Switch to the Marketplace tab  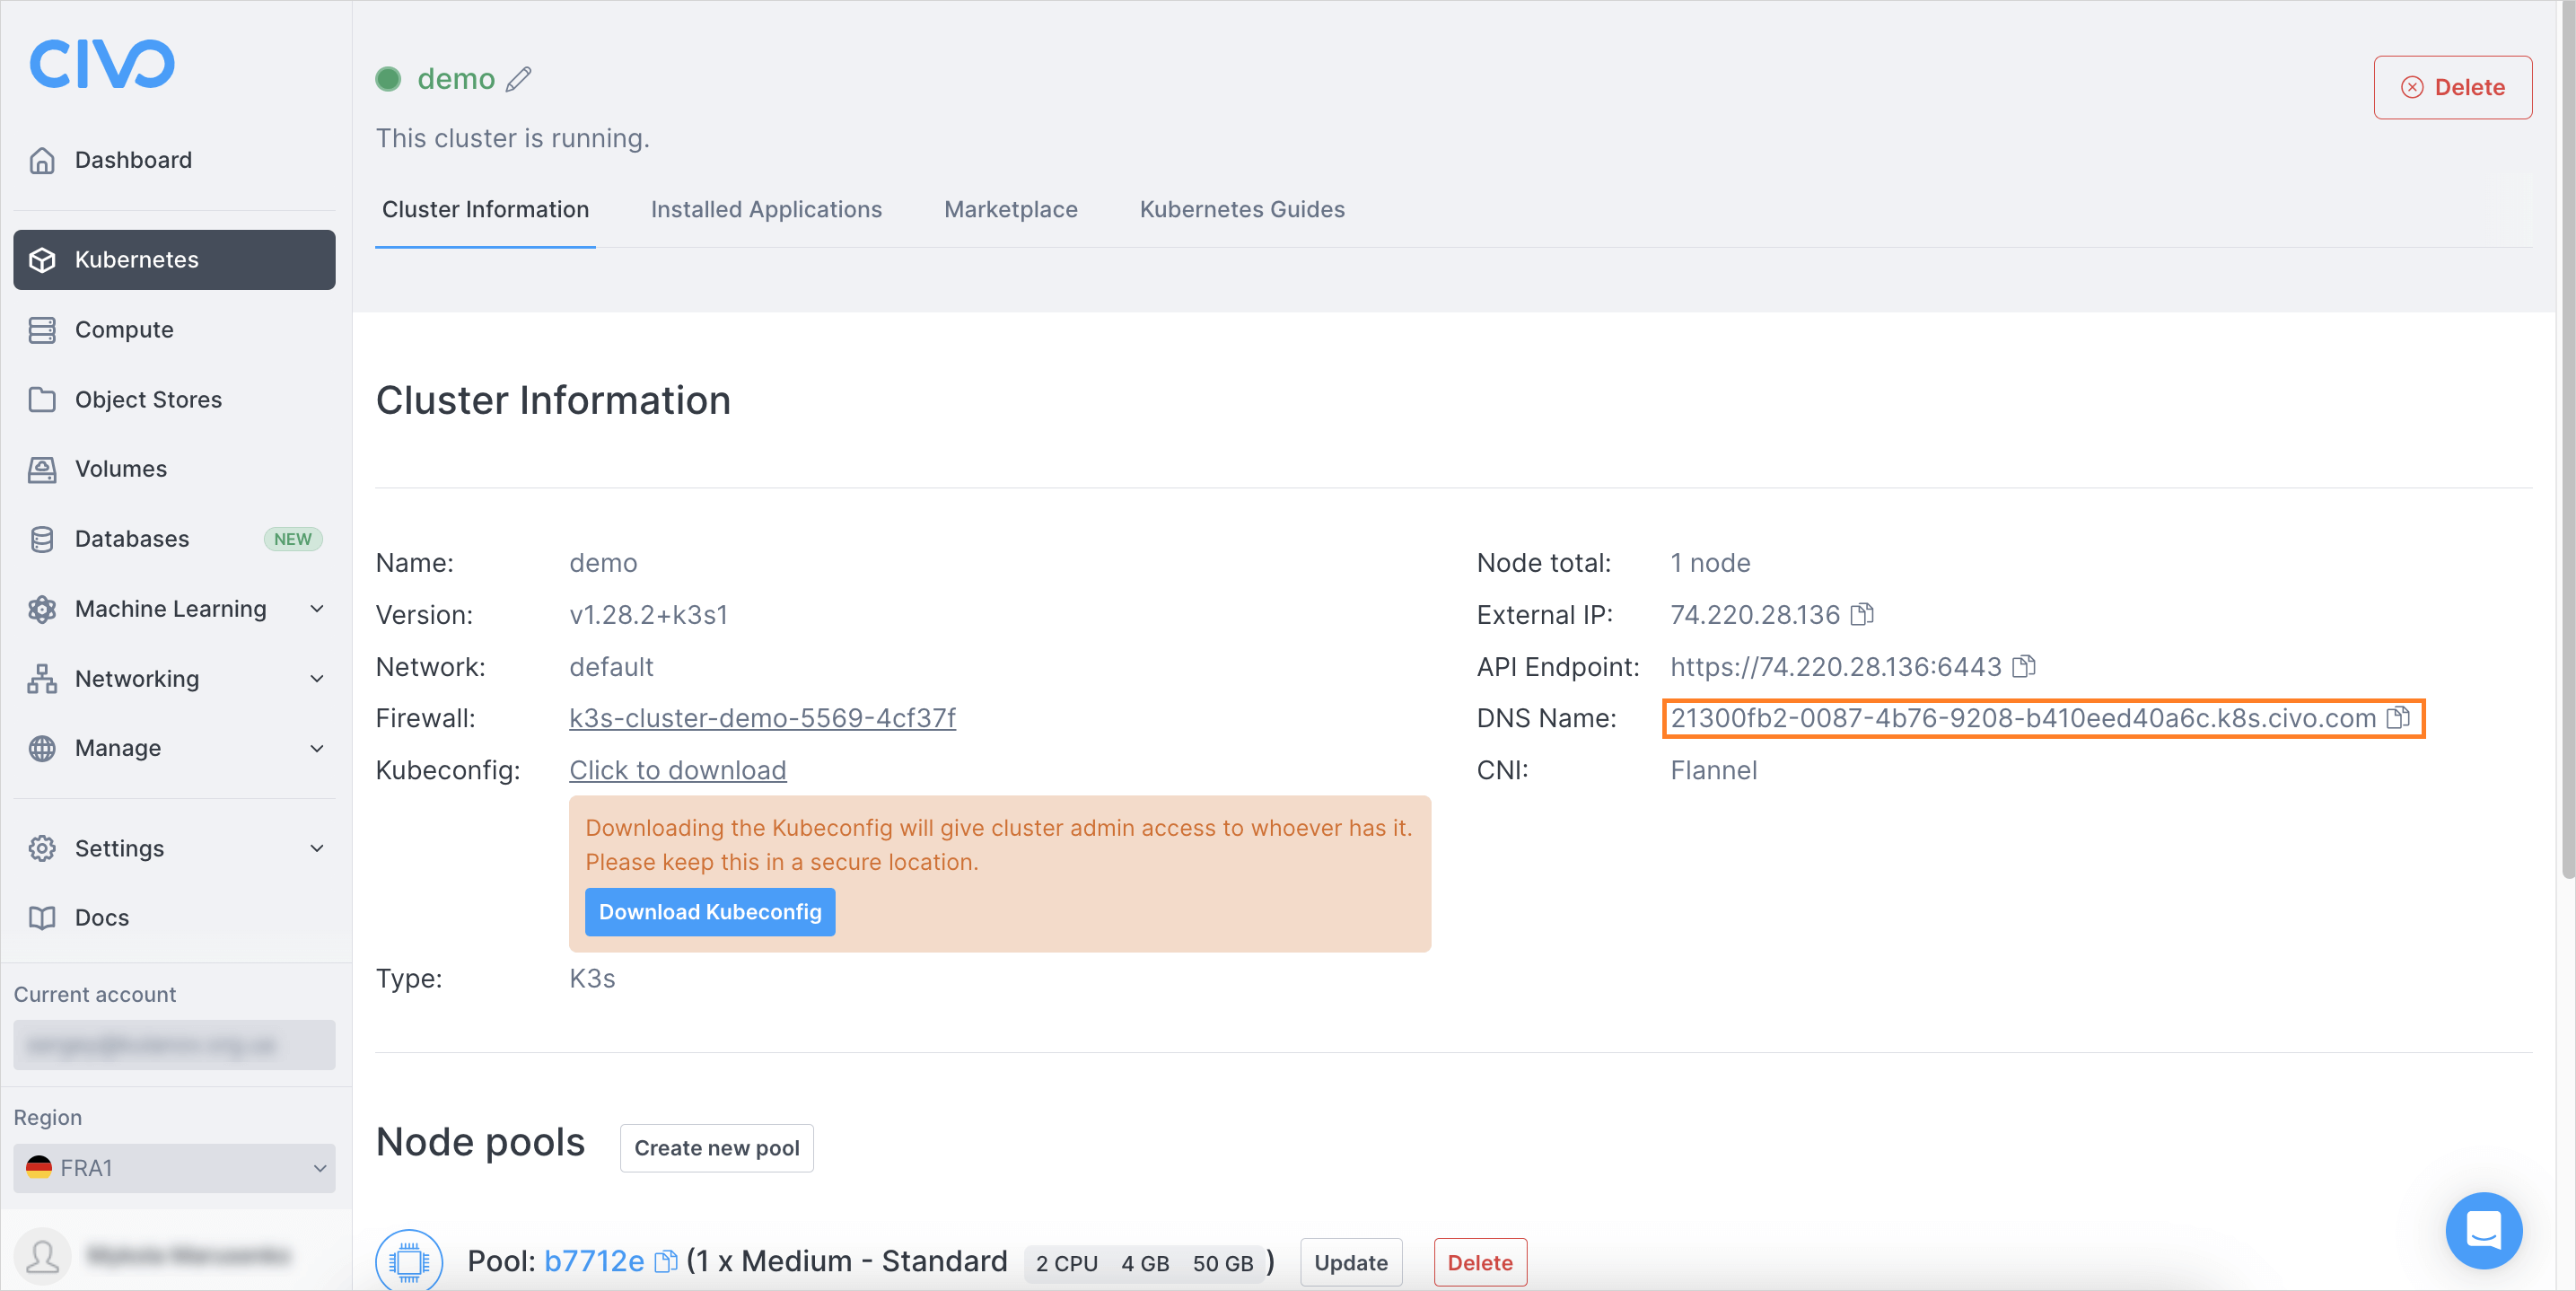point(1011,211)
